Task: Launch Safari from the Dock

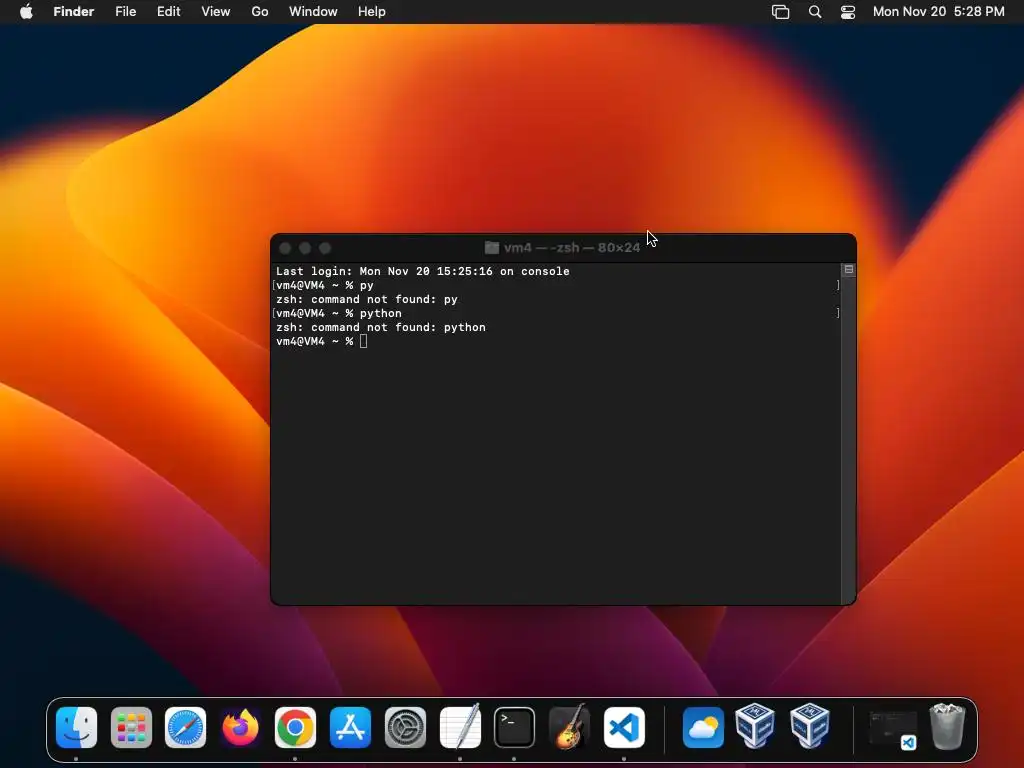Action: click(185, 728)
